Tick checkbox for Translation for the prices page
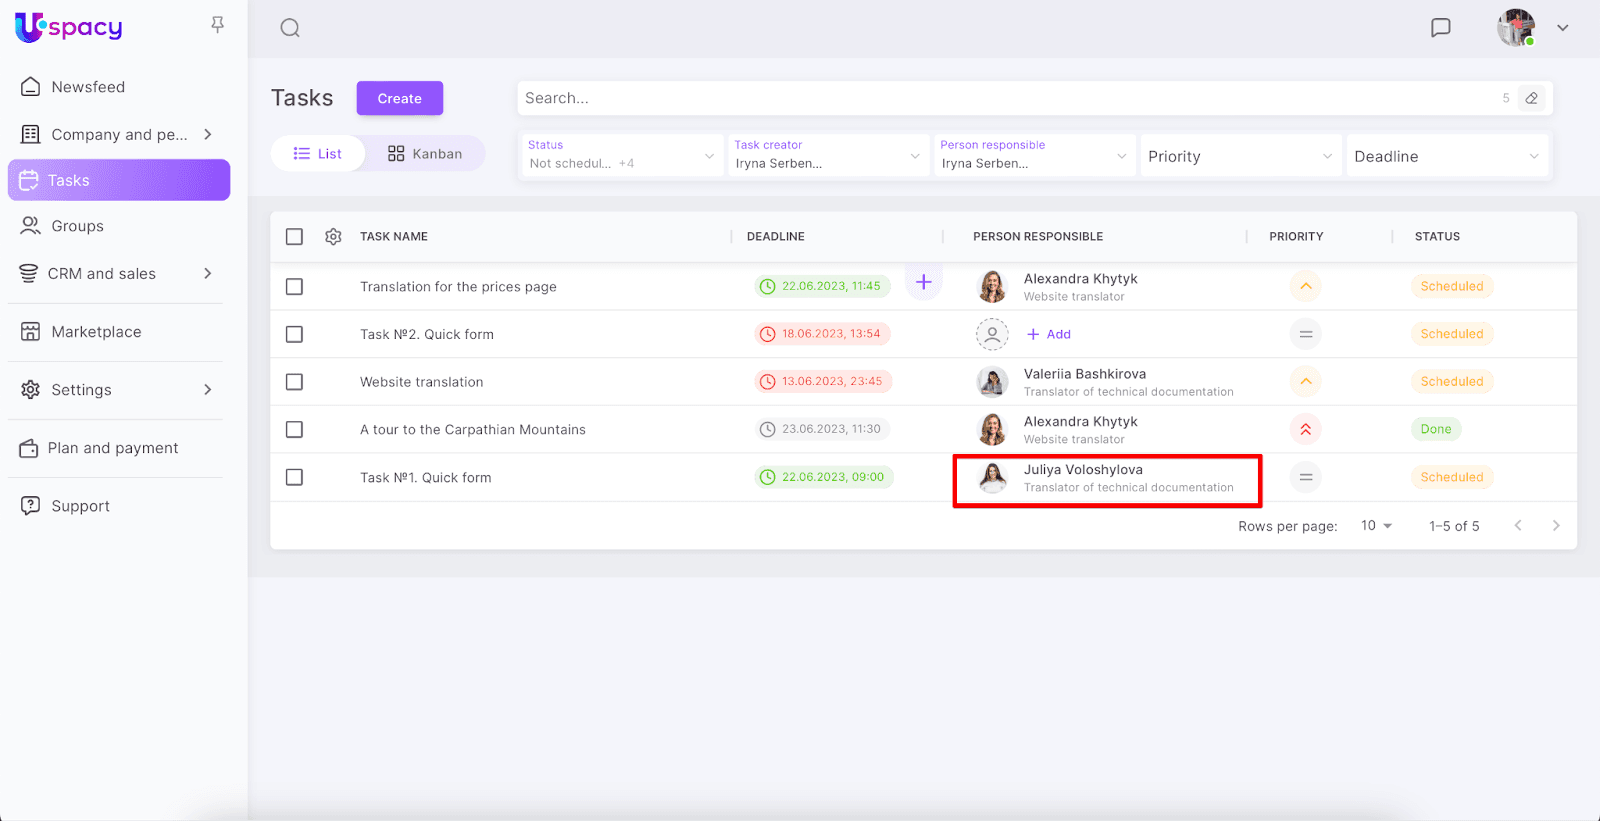 (294, 287)
